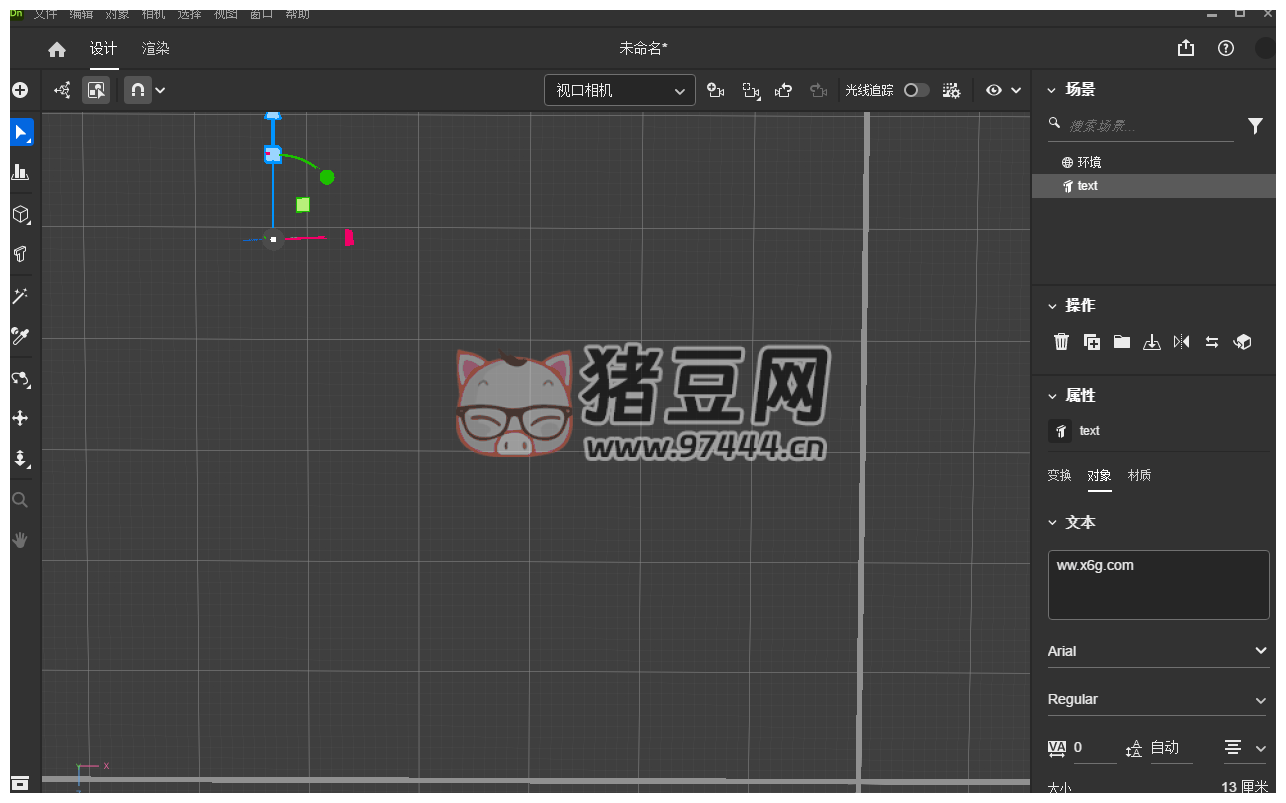Open the 视口相机 camera dropdown
Viewport: 1286px width, 803px height.
click(x=618, y=90)
